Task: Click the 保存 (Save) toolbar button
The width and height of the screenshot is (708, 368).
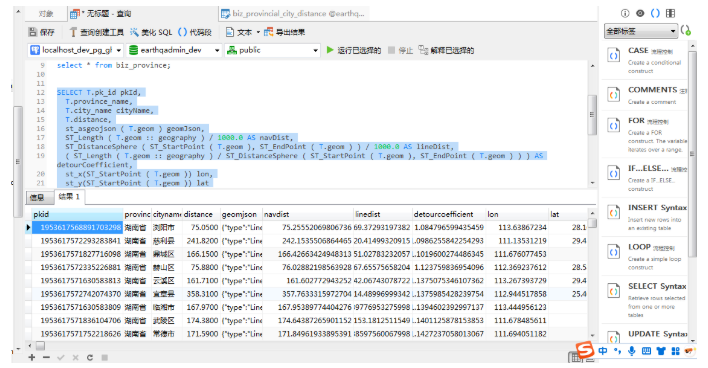Action: pos(41,32)
